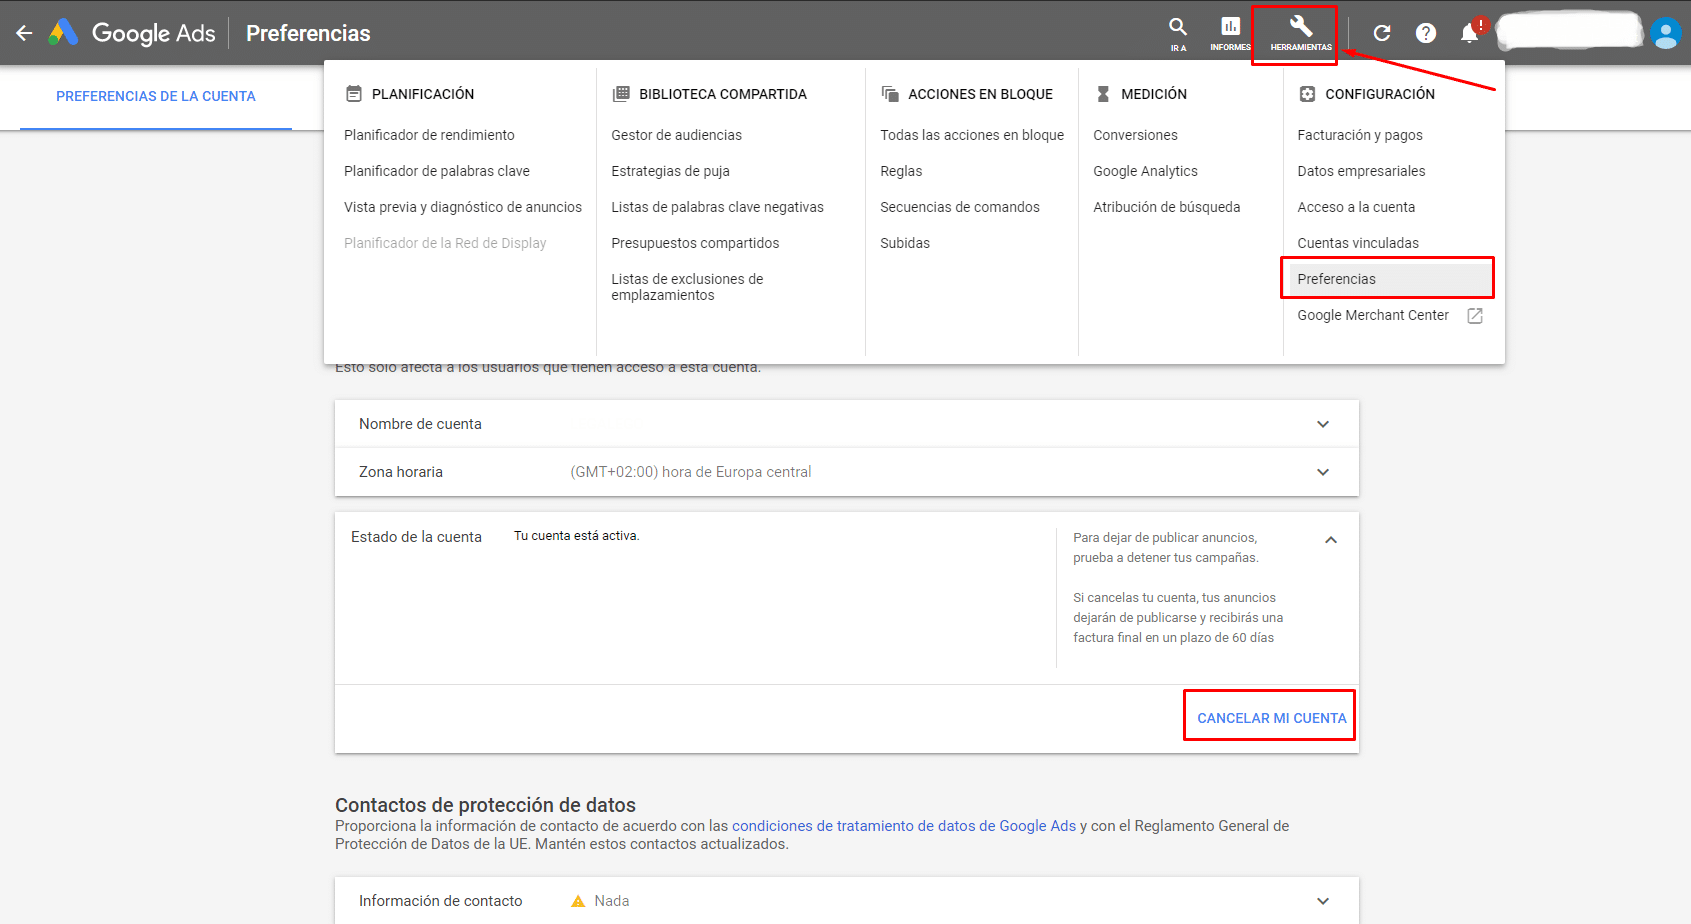This screenshot has width=1691, height=924.
Task: Click the ACCIONES EN BLOQUE heading
Action: [980, 94]
